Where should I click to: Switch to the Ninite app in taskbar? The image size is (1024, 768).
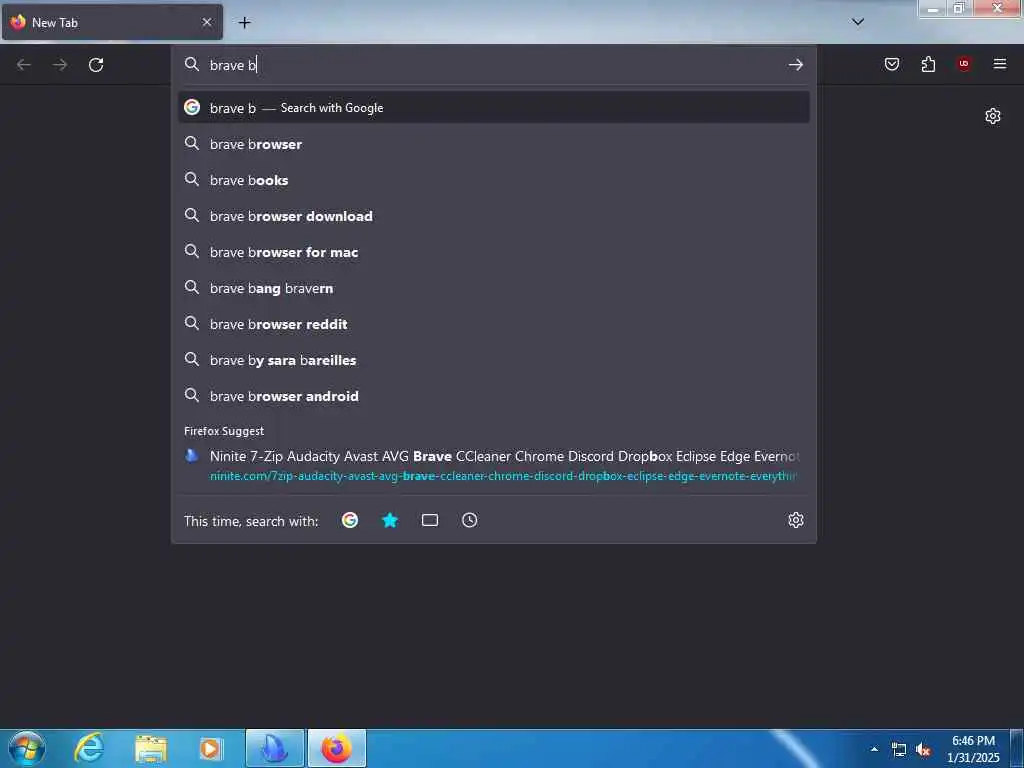click(275, 748)
